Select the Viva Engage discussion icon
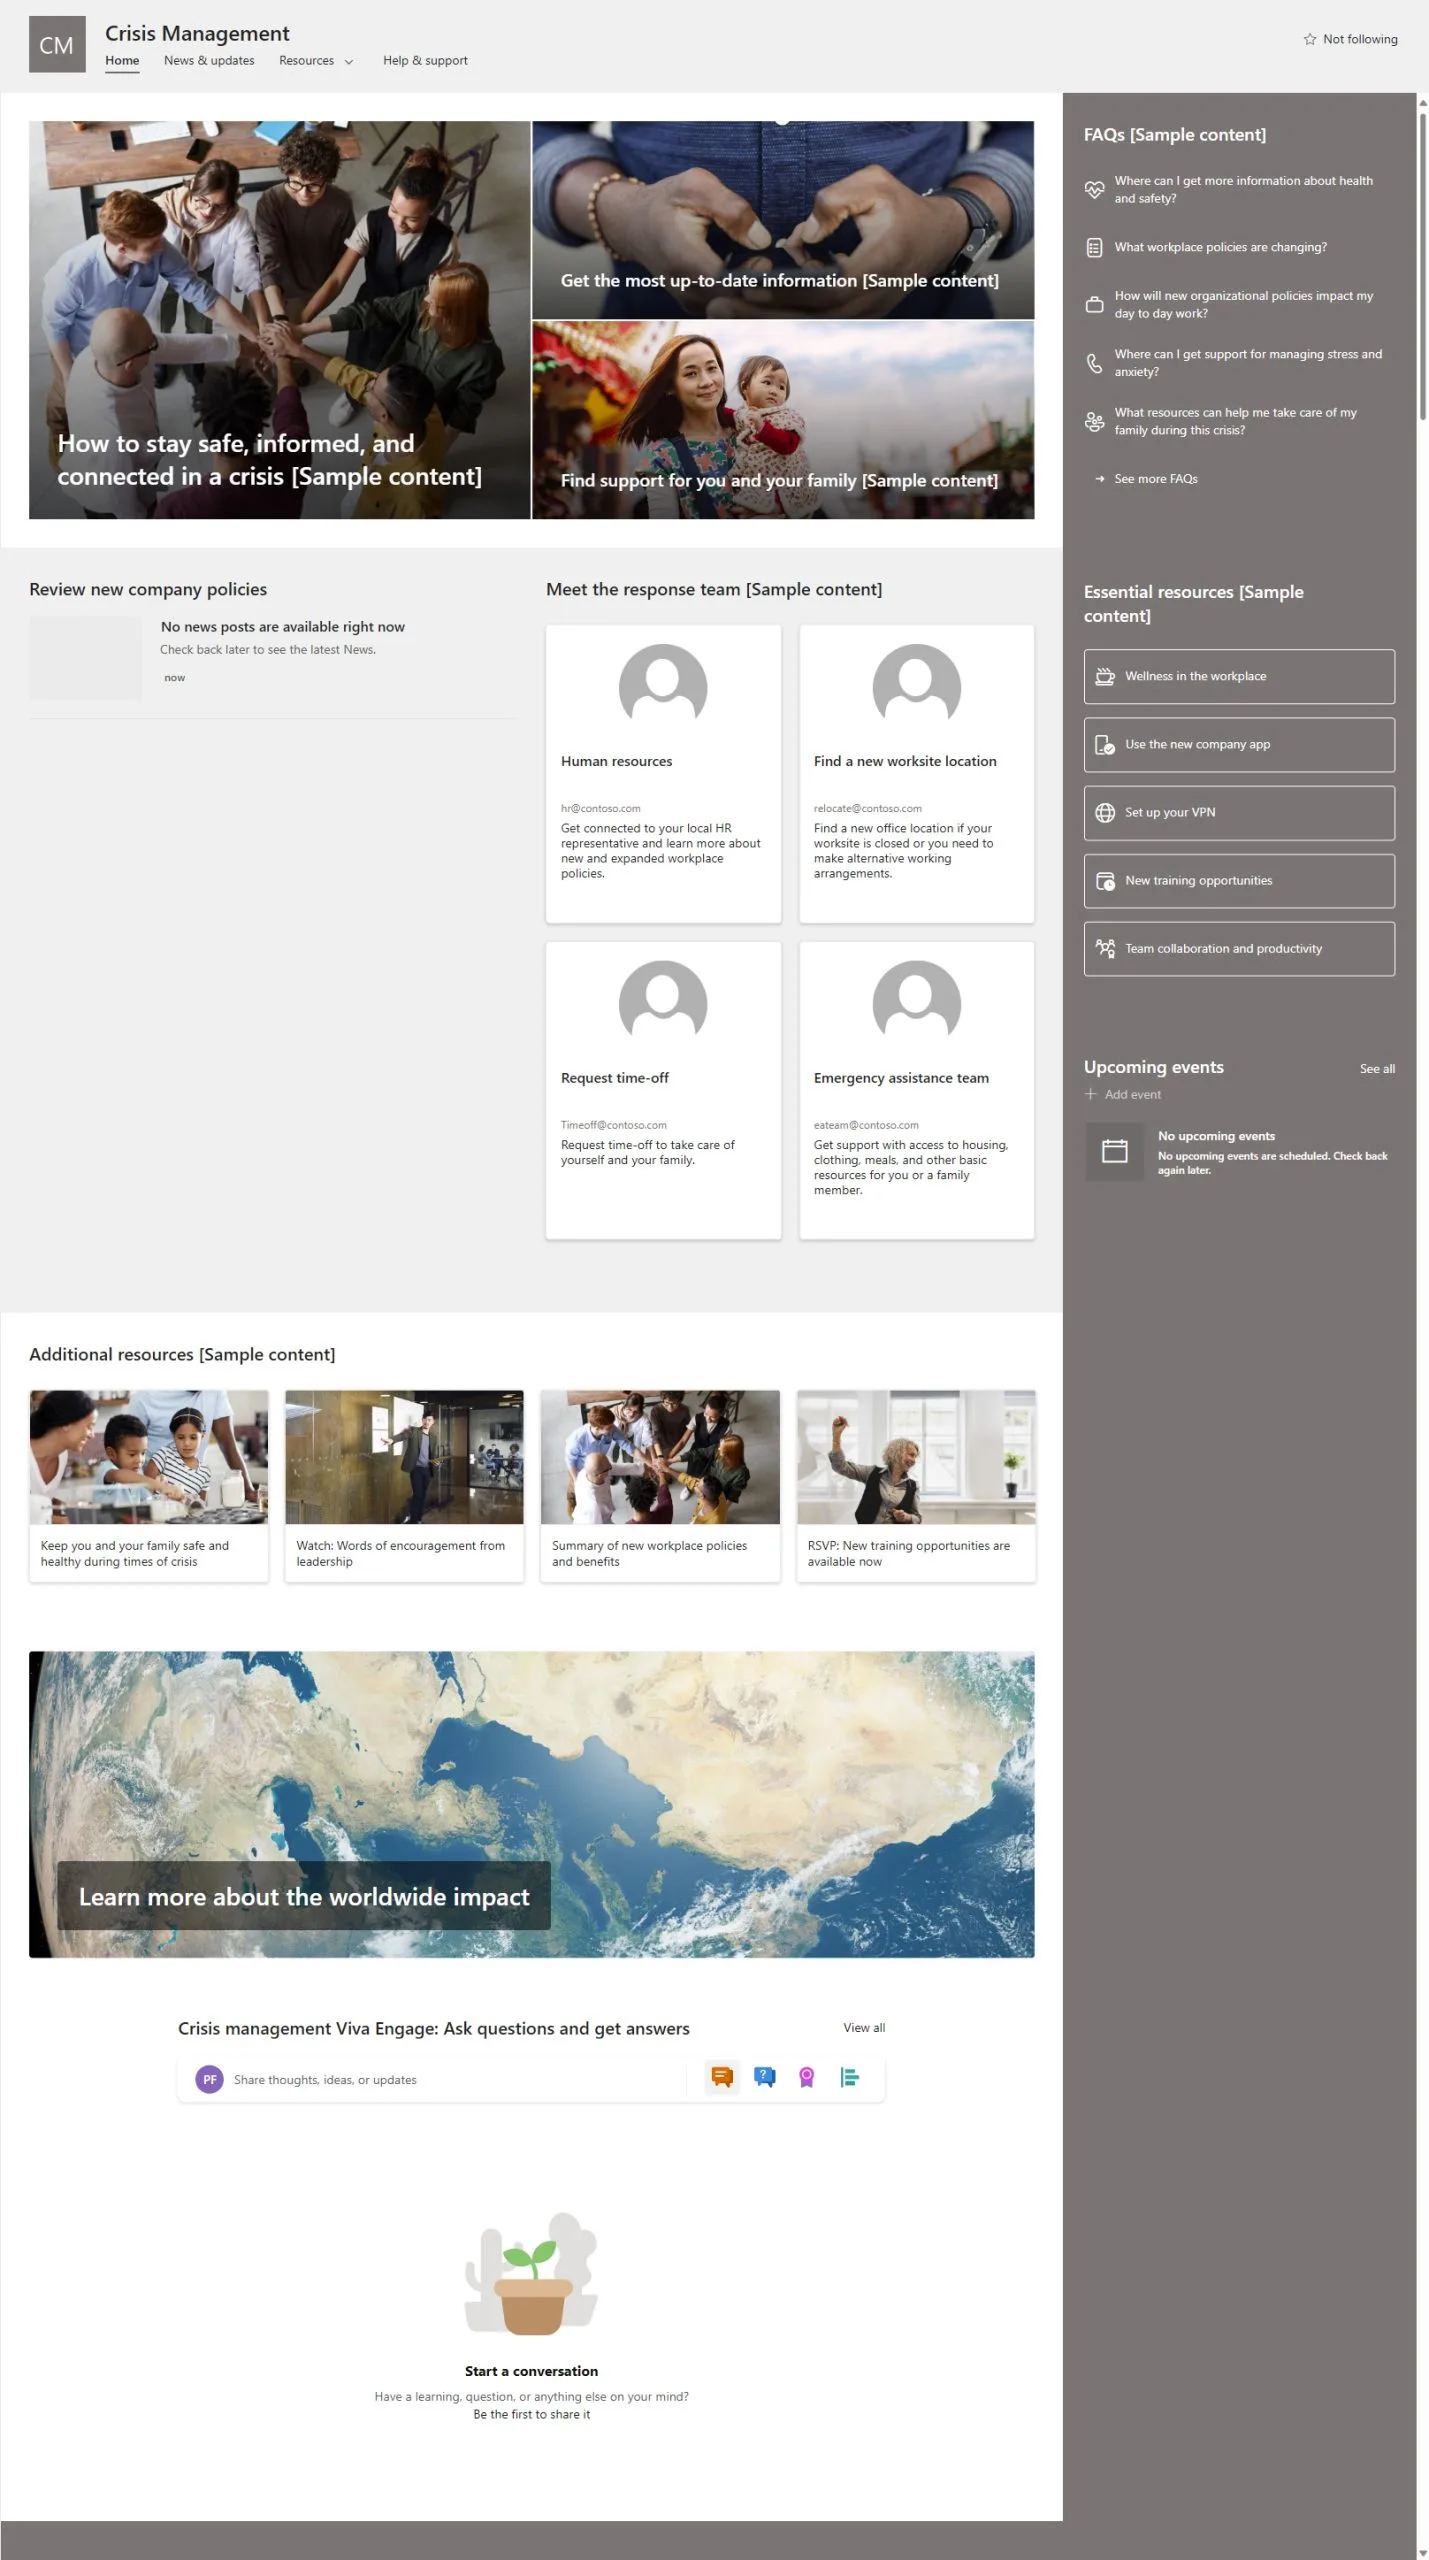This screenshot has height=2560, width=1429. click(x=721, y=2077)
